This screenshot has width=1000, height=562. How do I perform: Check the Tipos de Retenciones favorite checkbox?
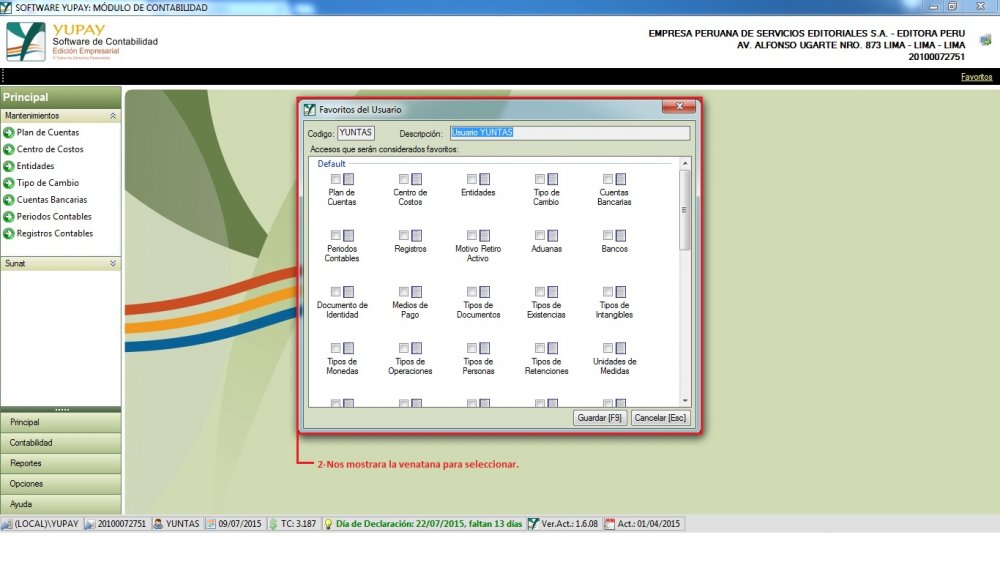coord(540,348)
